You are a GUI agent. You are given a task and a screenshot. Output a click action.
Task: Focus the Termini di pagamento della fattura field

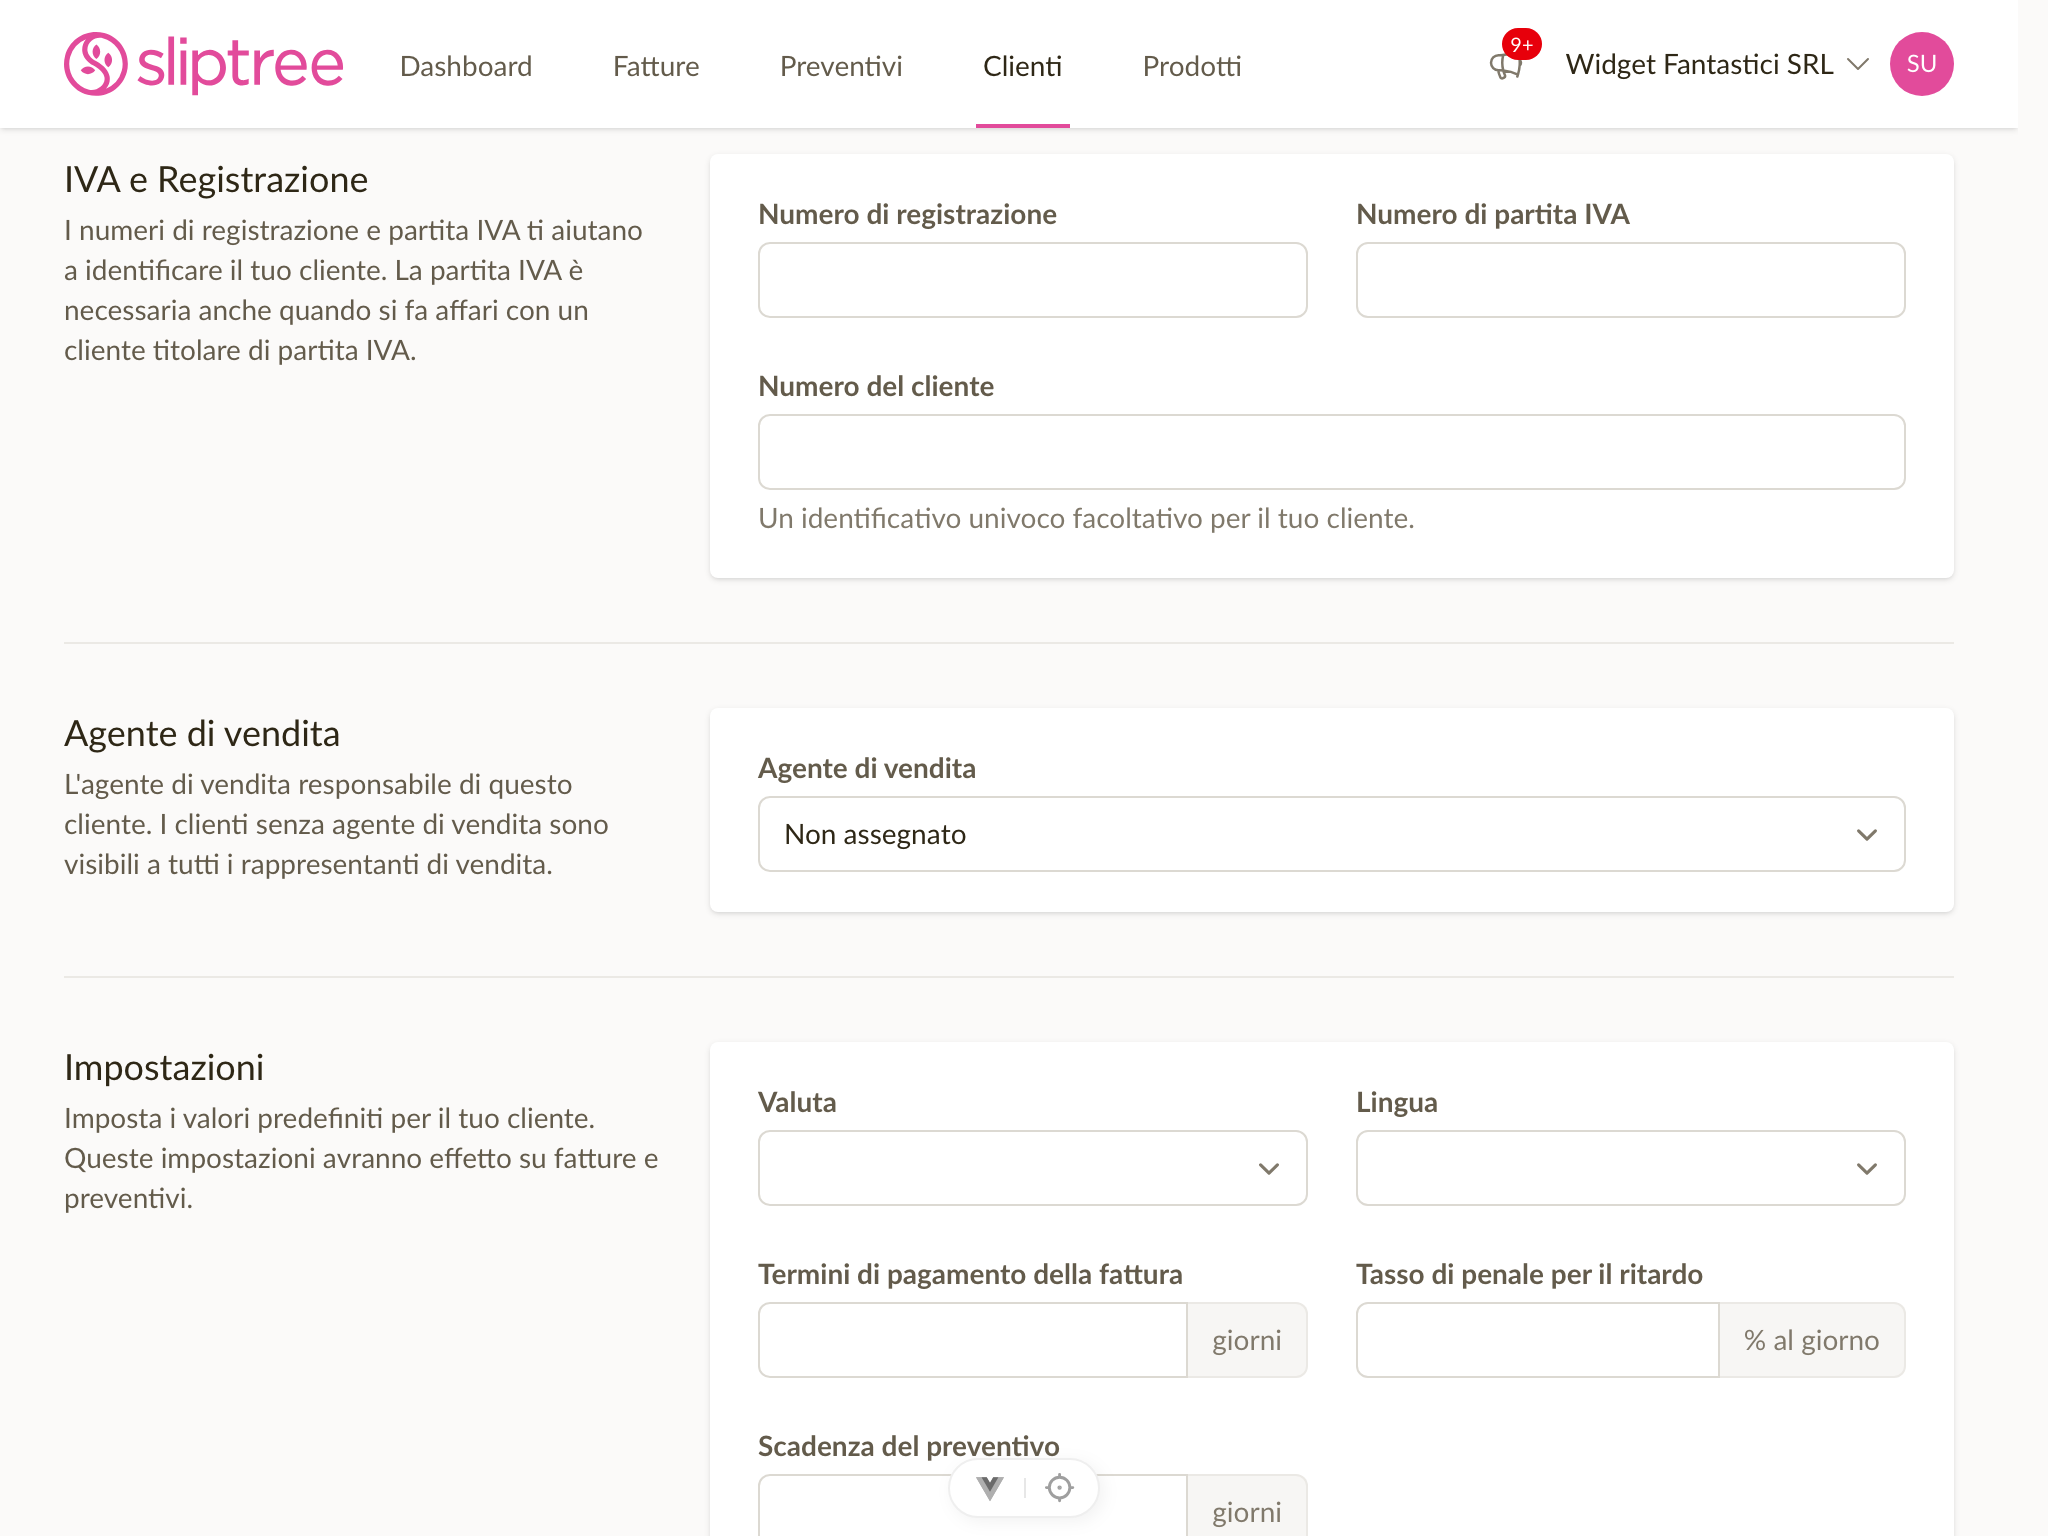click(x=972, y=1340)
